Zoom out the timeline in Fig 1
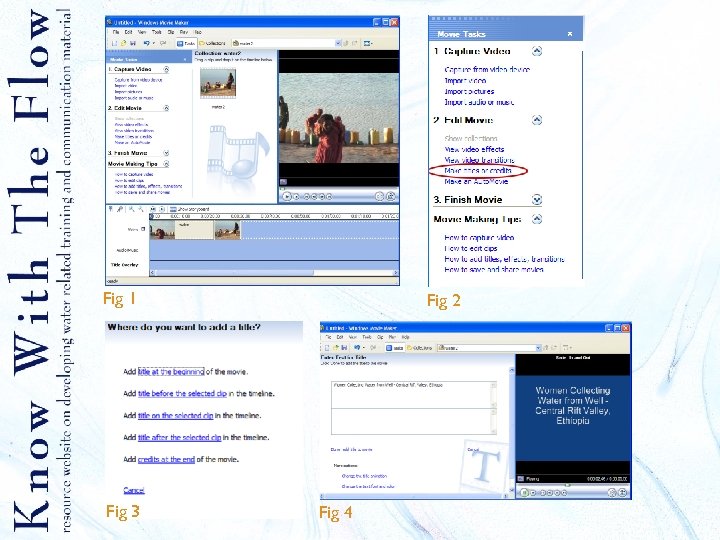Viewport: 720px width, 540px height. click(141, 209)
